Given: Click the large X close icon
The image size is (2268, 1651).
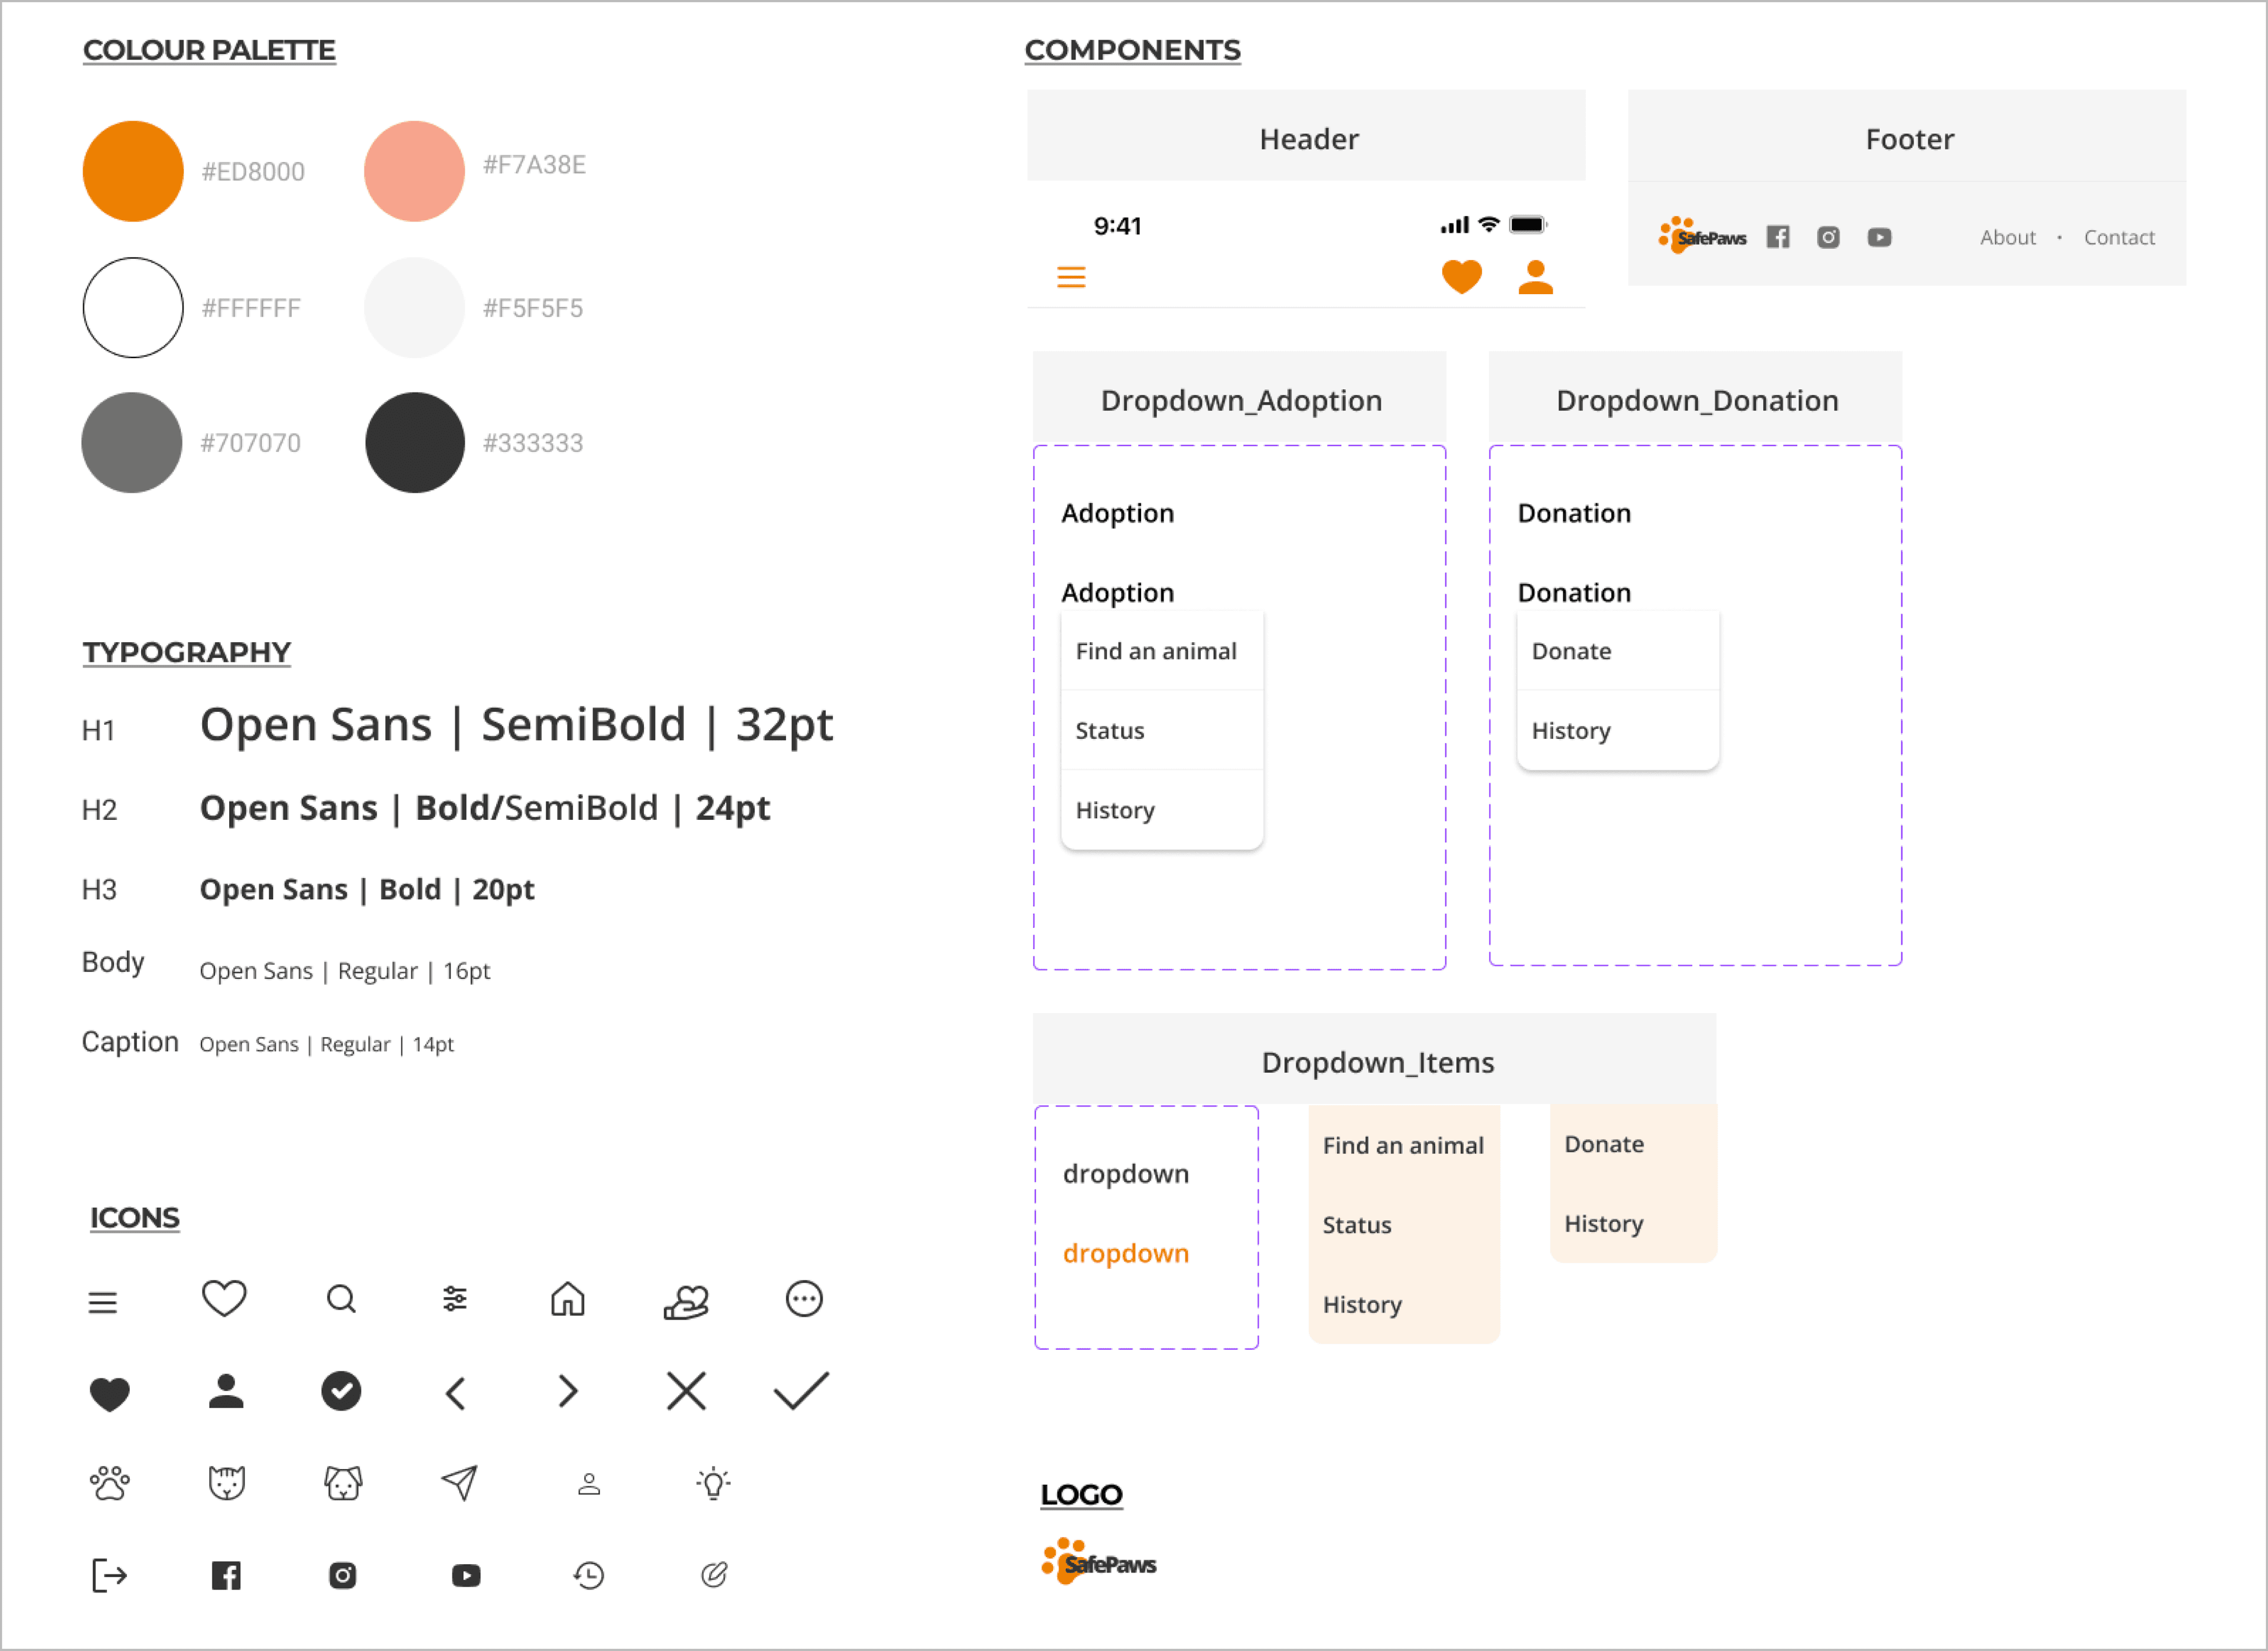Looking at the screenshot, I should point(686,1390).
